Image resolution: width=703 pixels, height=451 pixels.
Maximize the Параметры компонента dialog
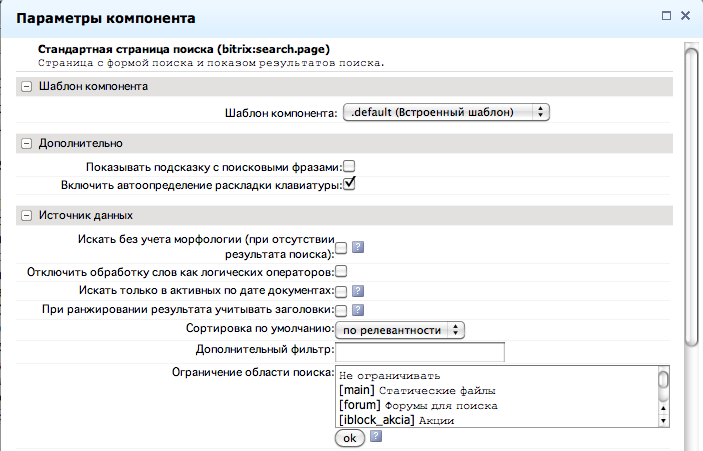click(665, 17)
